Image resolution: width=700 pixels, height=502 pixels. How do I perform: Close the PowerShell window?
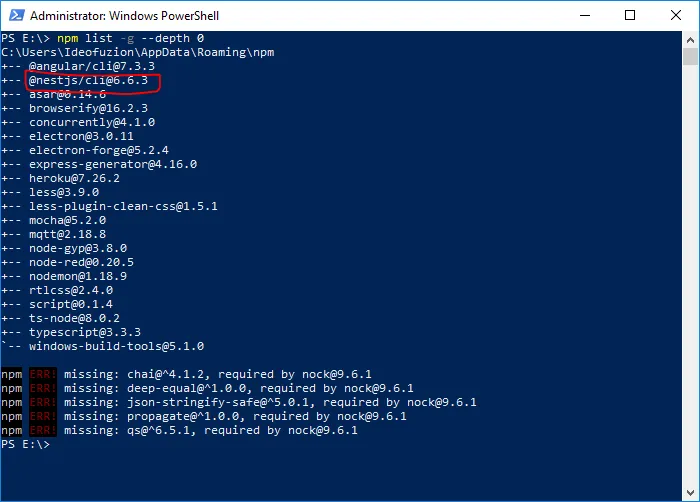[676, 15]
